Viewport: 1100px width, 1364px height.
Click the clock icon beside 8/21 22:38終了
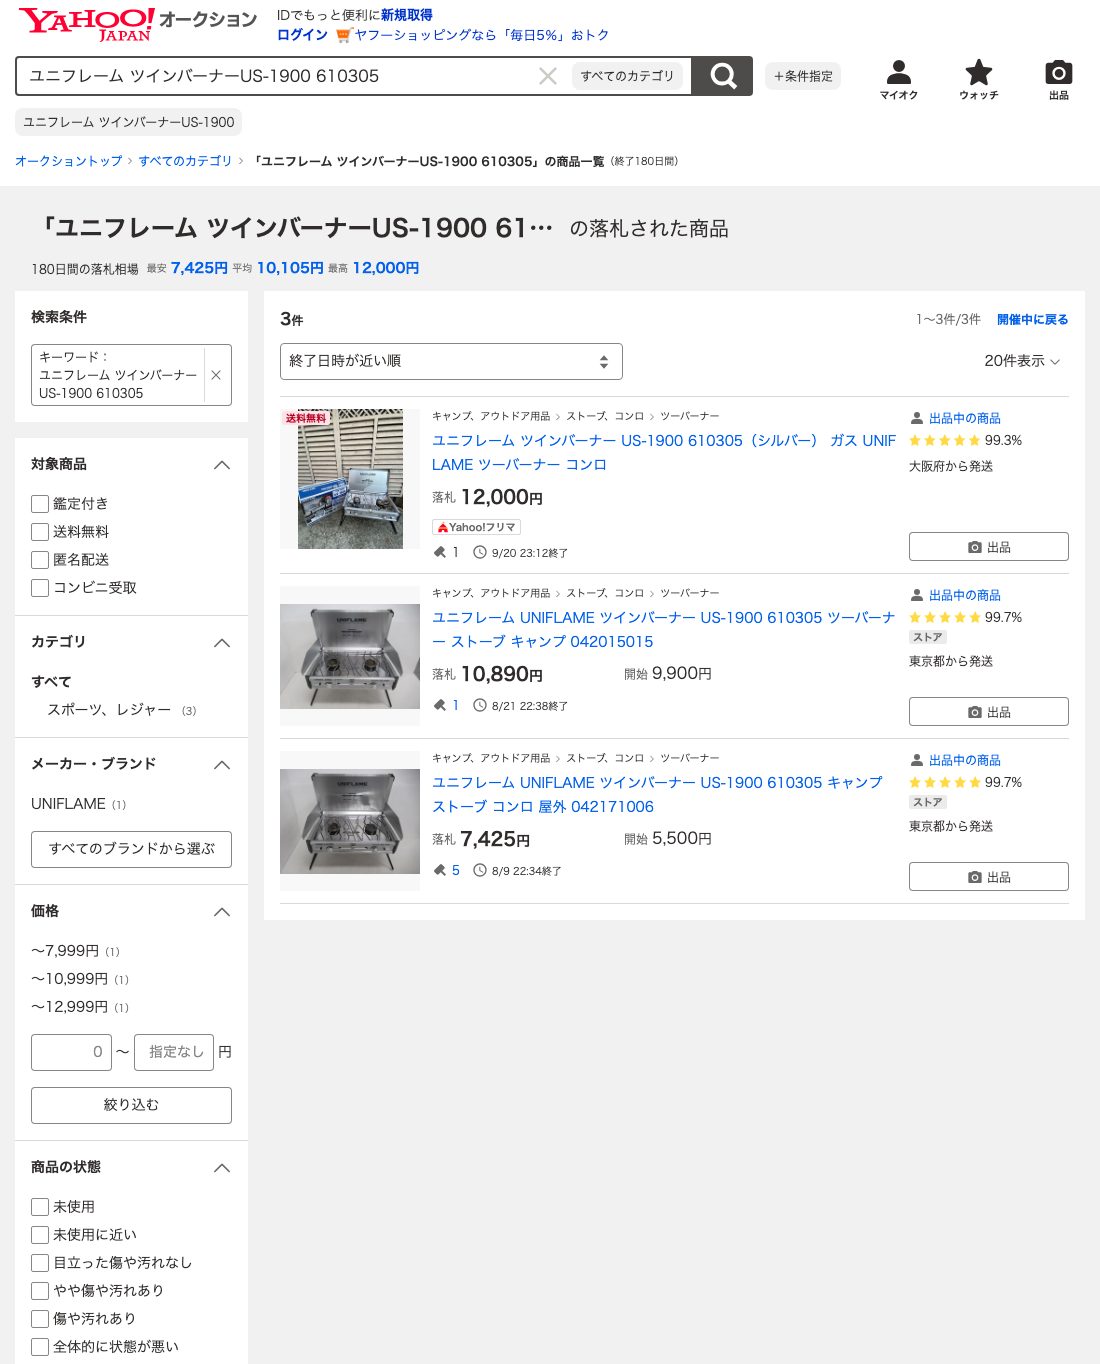click(x=480, y=705)
